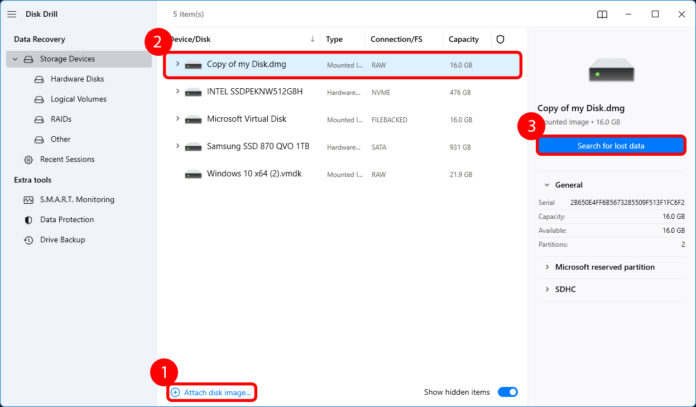Sort by the Device/Disk column header
Viewport: 696px width, 407px height.
190,39
